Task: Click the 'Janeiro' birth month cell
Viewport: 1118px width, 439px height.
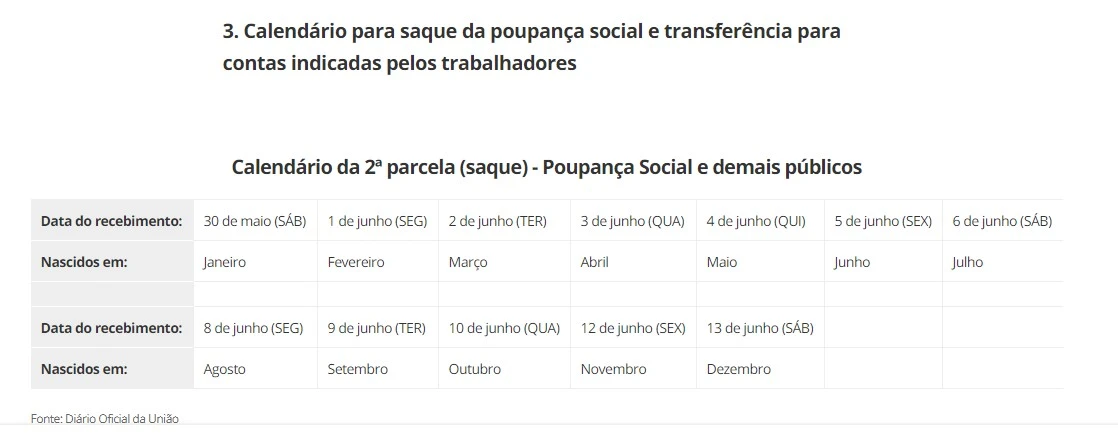Action: click(224, 262)
